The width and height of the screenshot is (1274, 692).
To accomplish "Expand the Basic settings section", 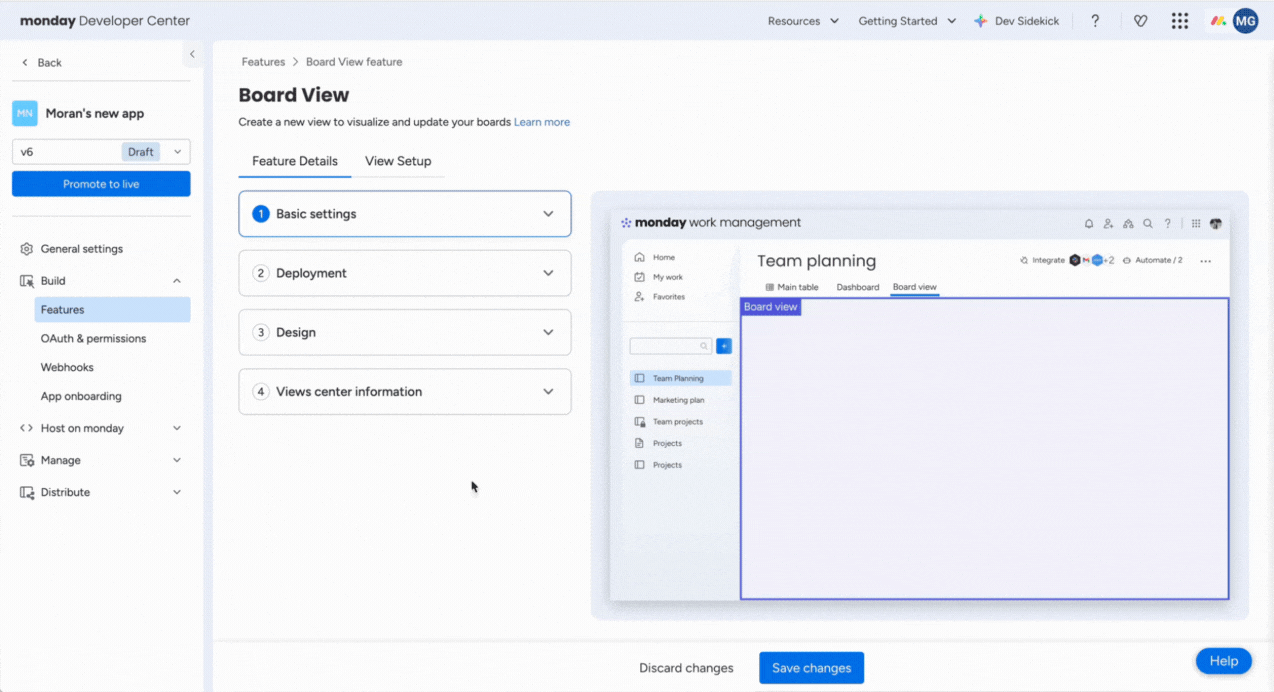I will tap(404, 214).
